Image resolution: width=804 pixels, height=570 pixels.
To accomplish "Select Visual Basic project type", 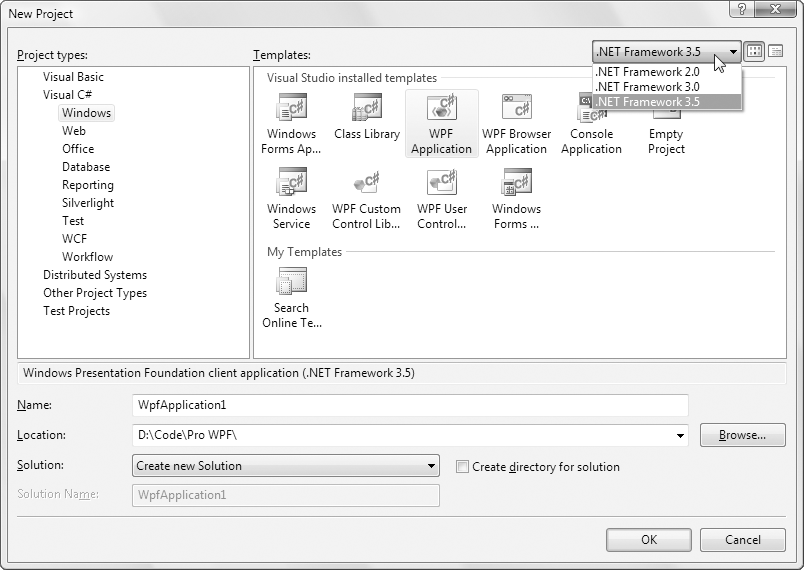I will pos(73,77).
